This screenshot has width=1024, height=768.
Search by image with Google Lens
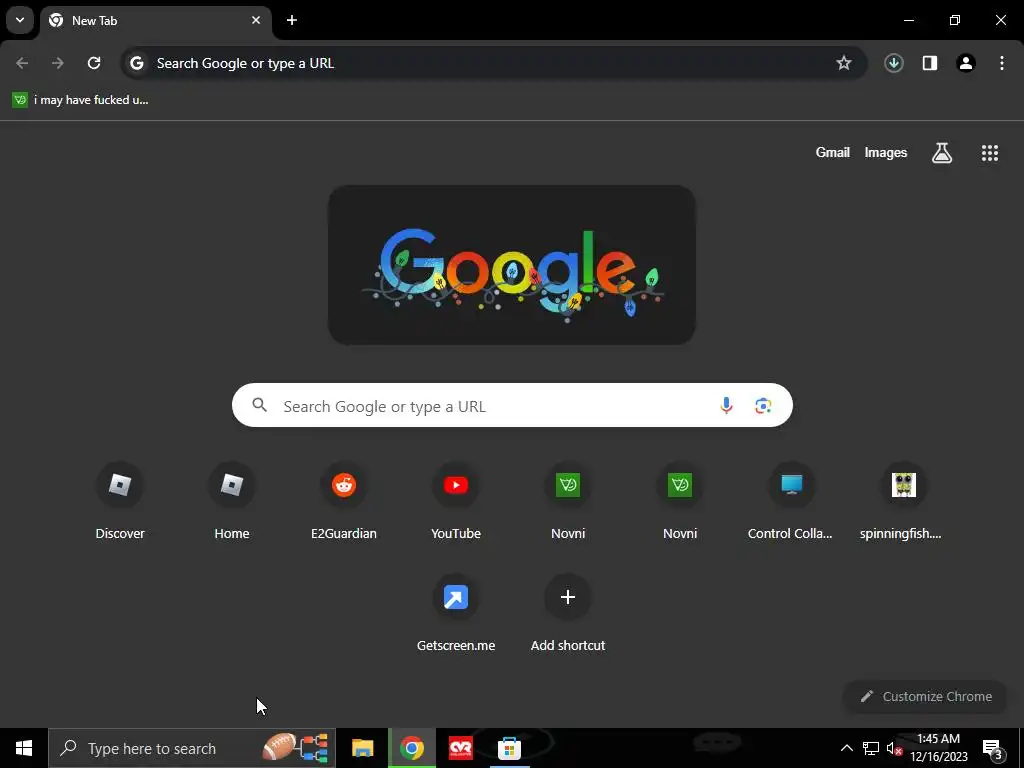click(x=763, y=406)
